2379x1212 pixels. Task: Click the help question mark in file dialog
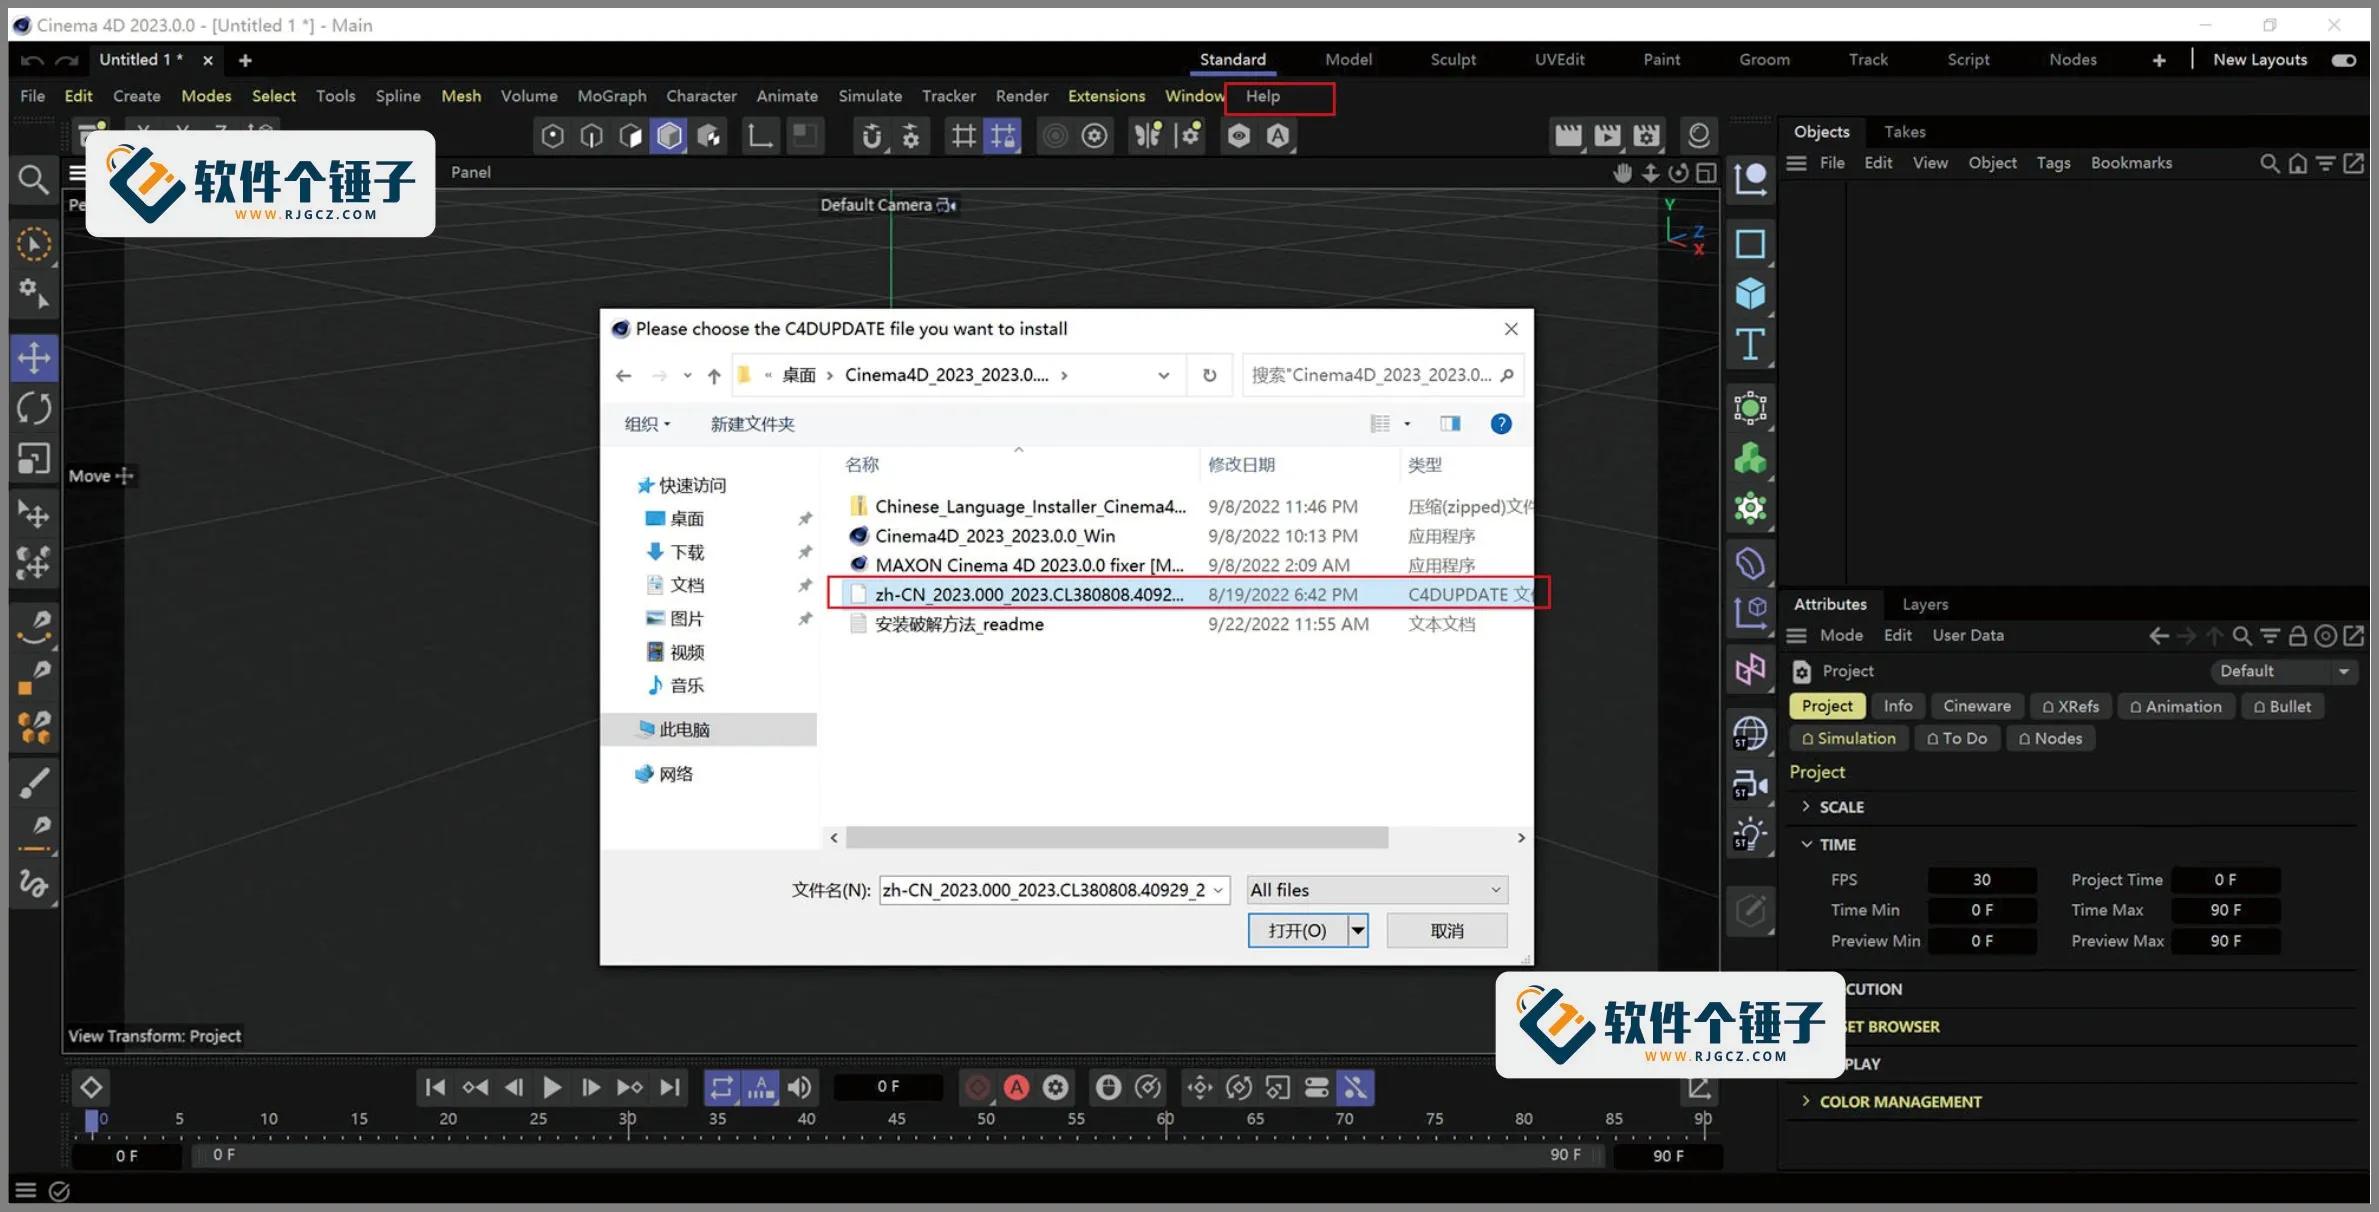(x=1500, y=423)
